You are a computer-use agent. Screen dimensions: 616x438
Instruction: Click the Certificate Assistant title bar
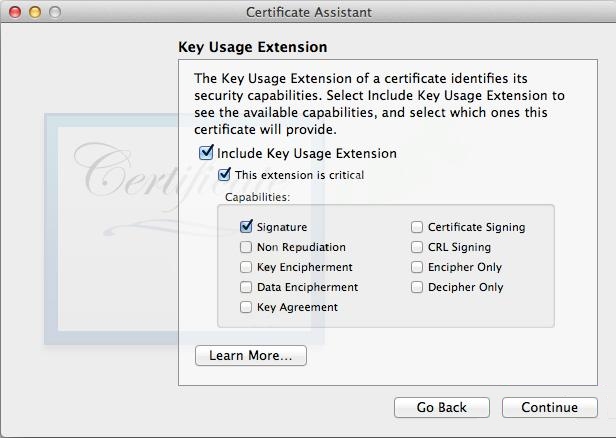[x=308, y=12]
